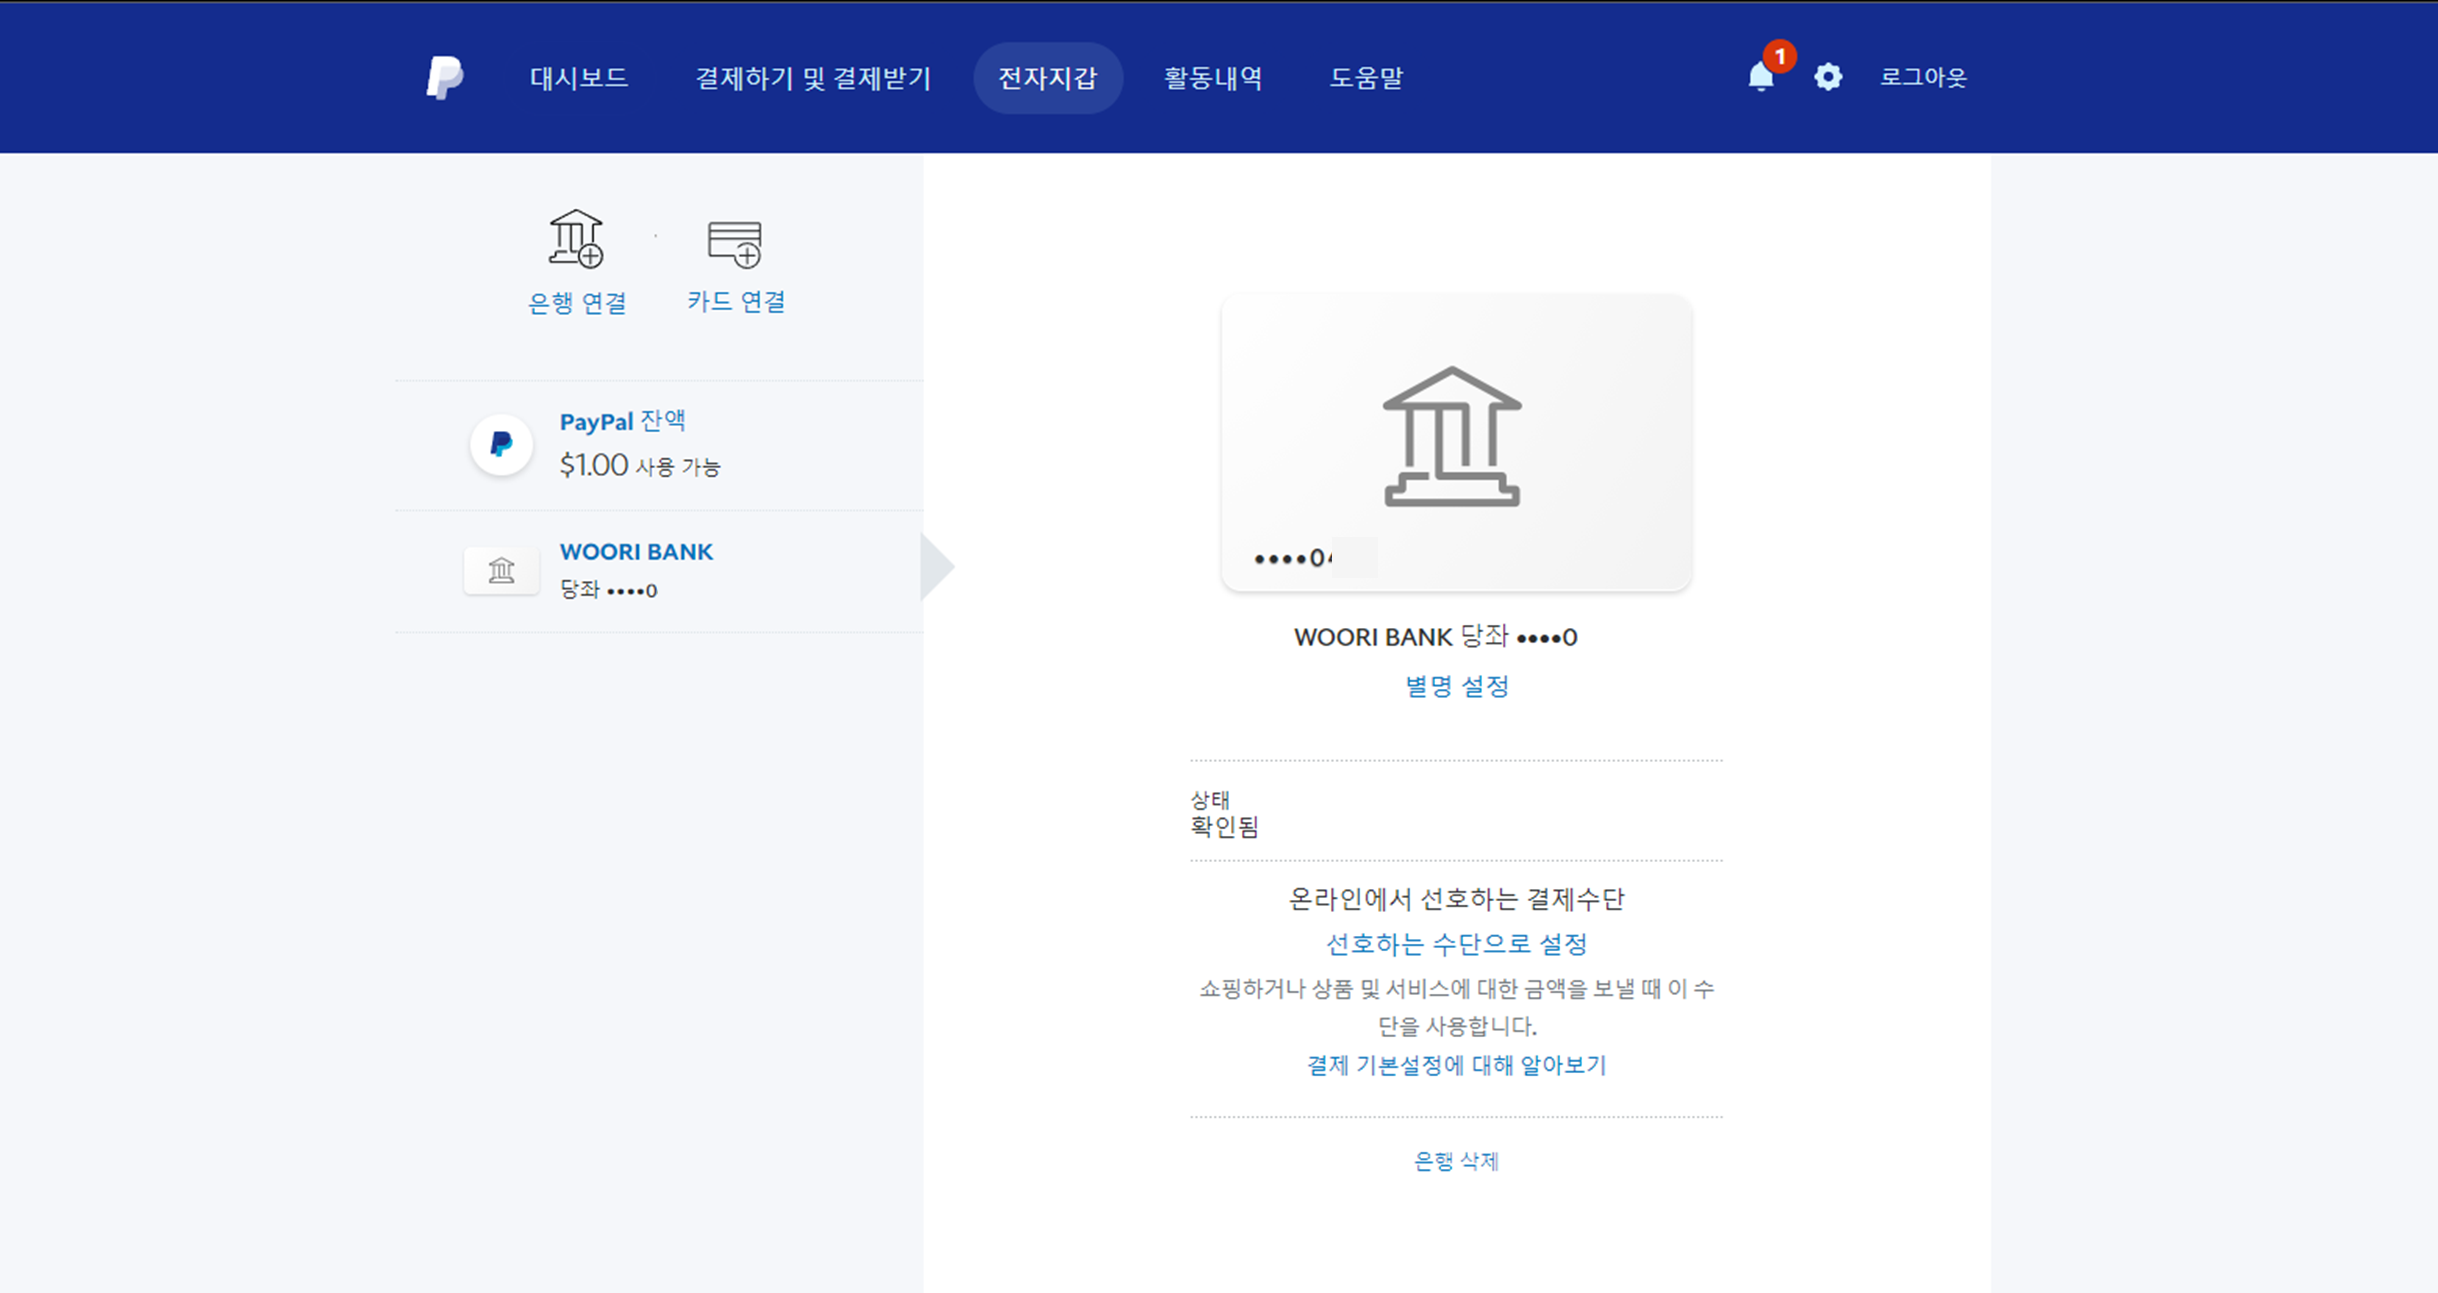
Task: Open notifications bell icon
Action: click(1760, 77)
